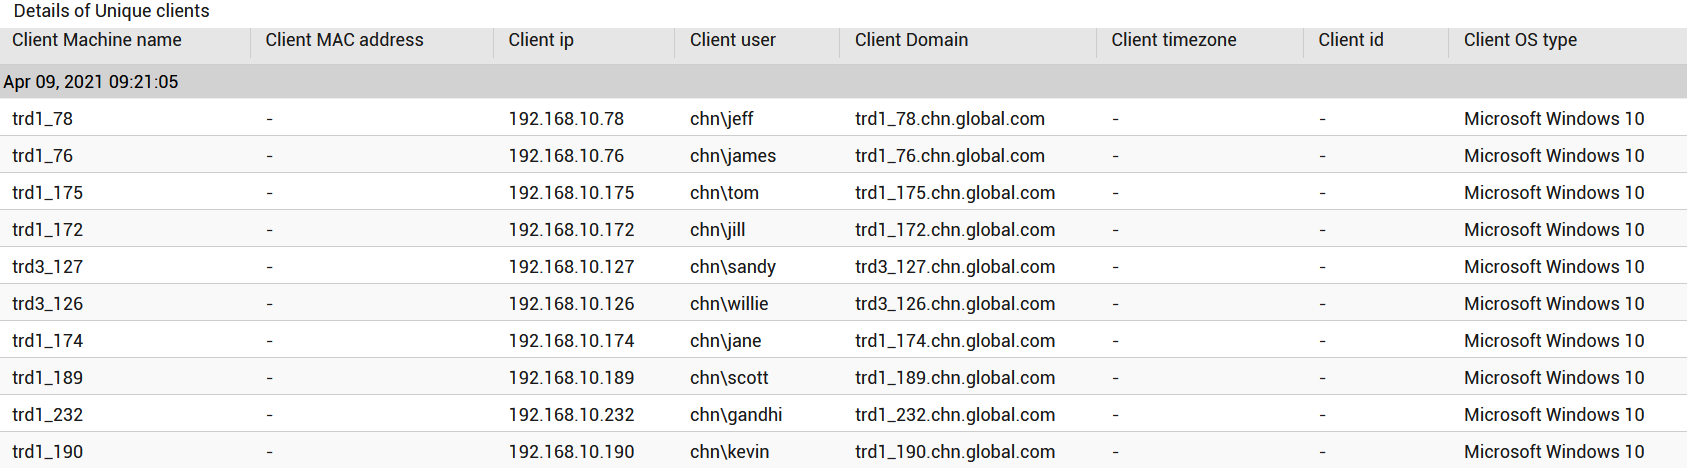Screen dimensions: 1687x468
Task: Click IP address 192.168.10.190
Action: (x=571, y=452)
